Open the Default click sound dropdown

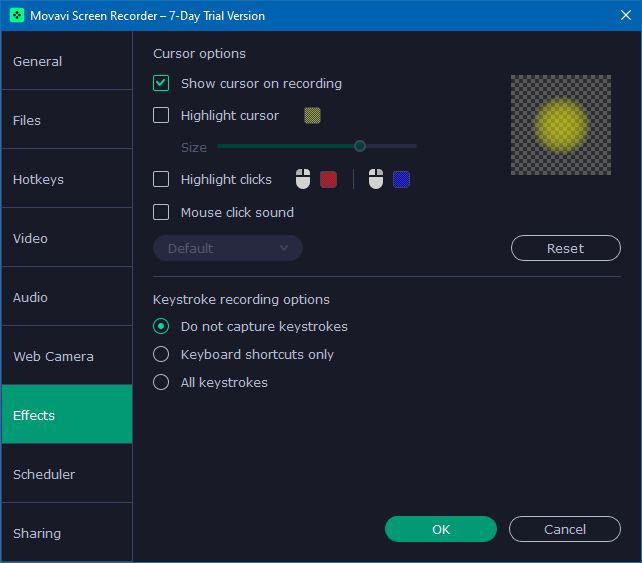[x=228, y=248]
